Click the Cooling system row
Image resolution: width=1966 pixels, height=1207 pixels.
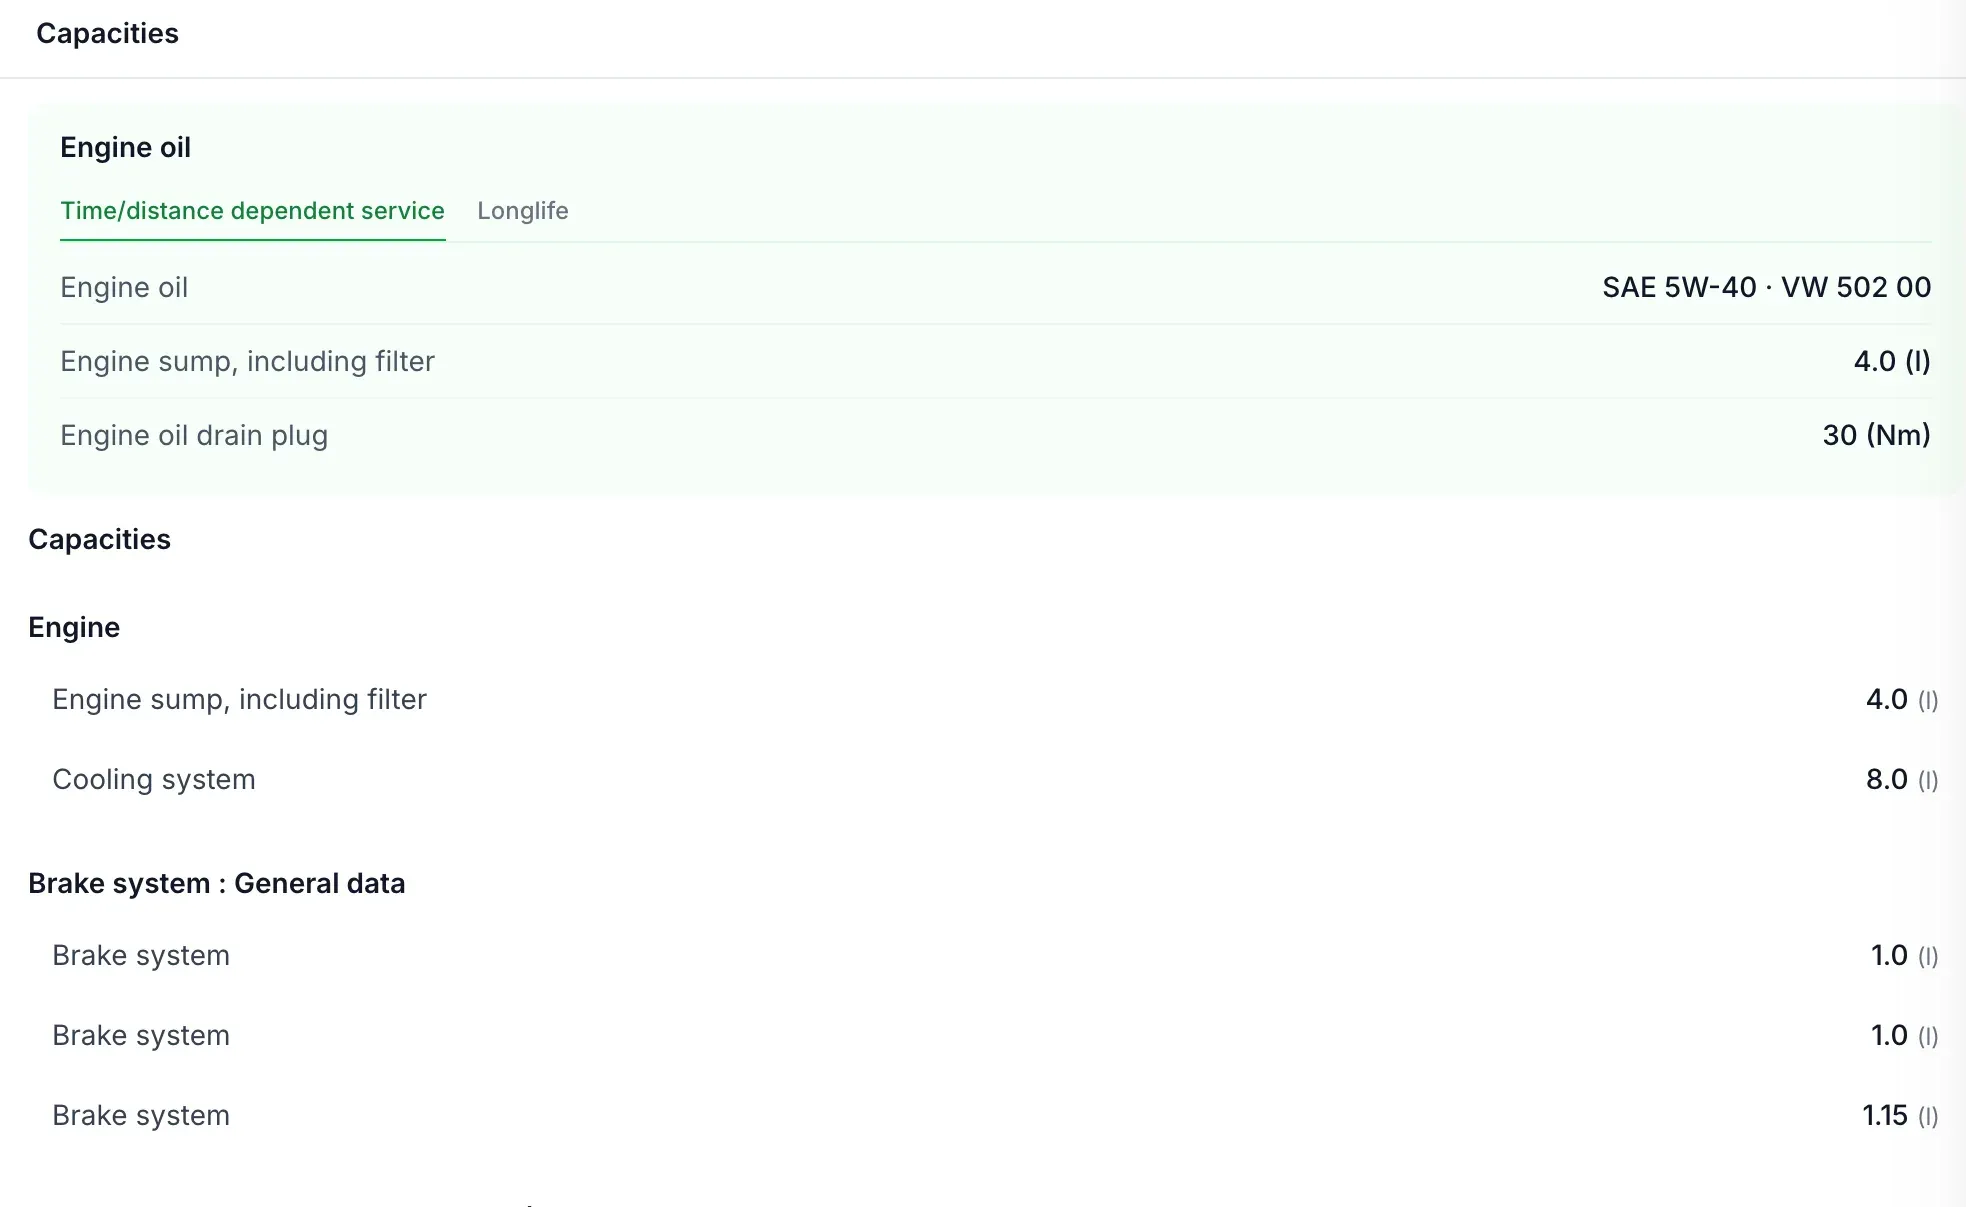(995, 780)
